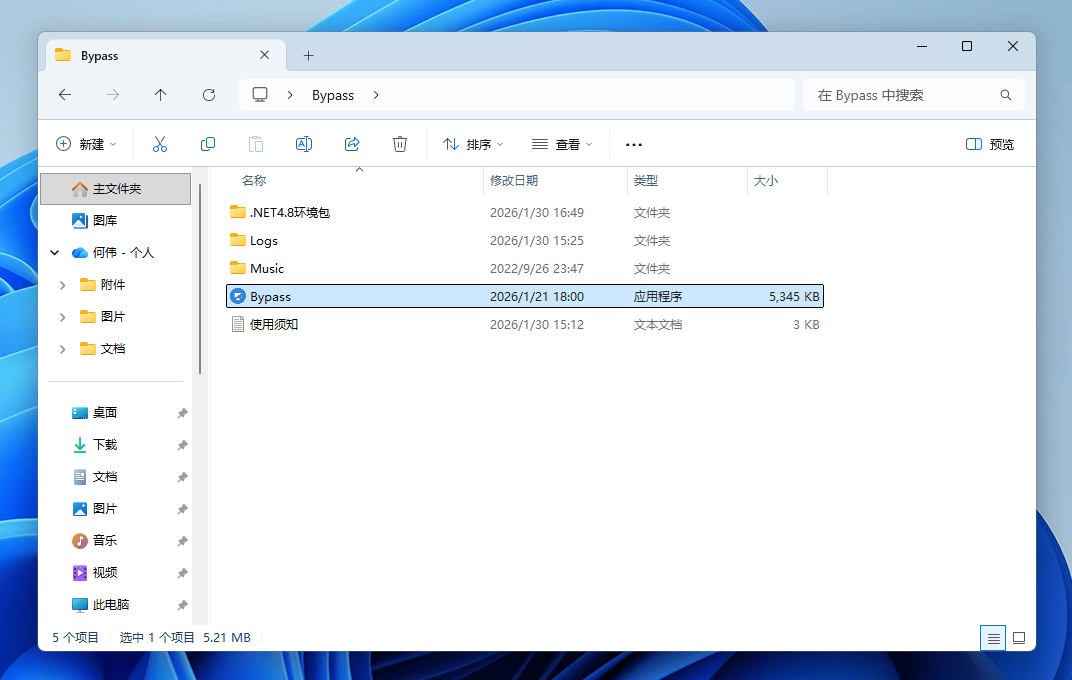1072x680 pixels.
Task: Open the 排序 sort dropdown
Action: click(x=471, y=144)
